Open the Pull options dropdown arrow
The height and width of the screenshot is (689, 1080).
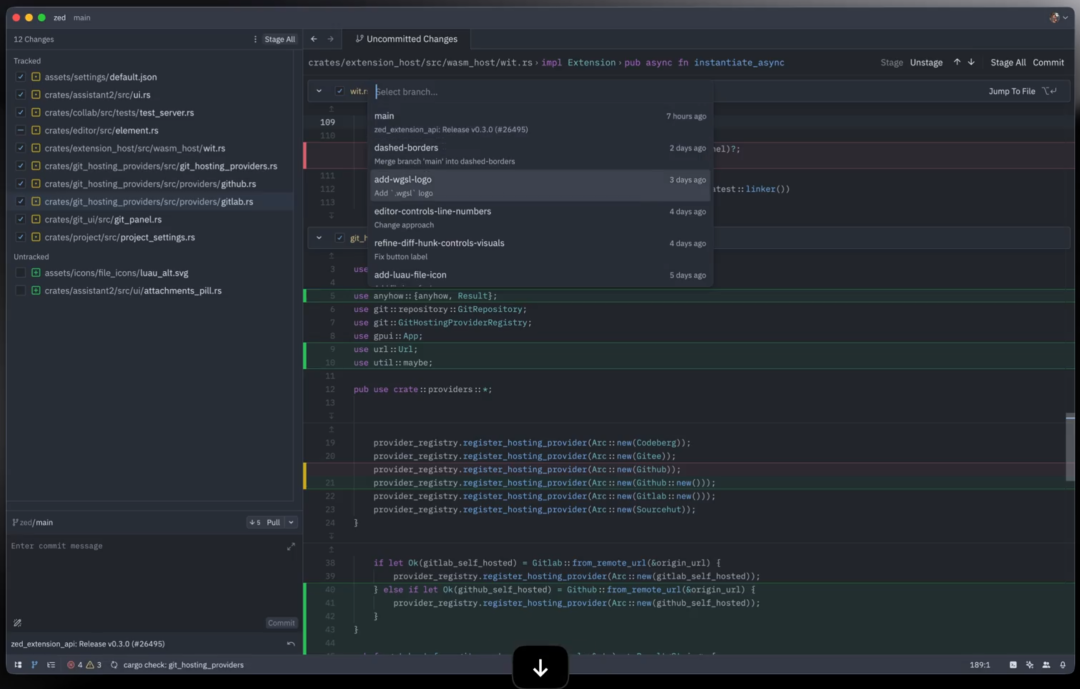click(x=291, y=522)
